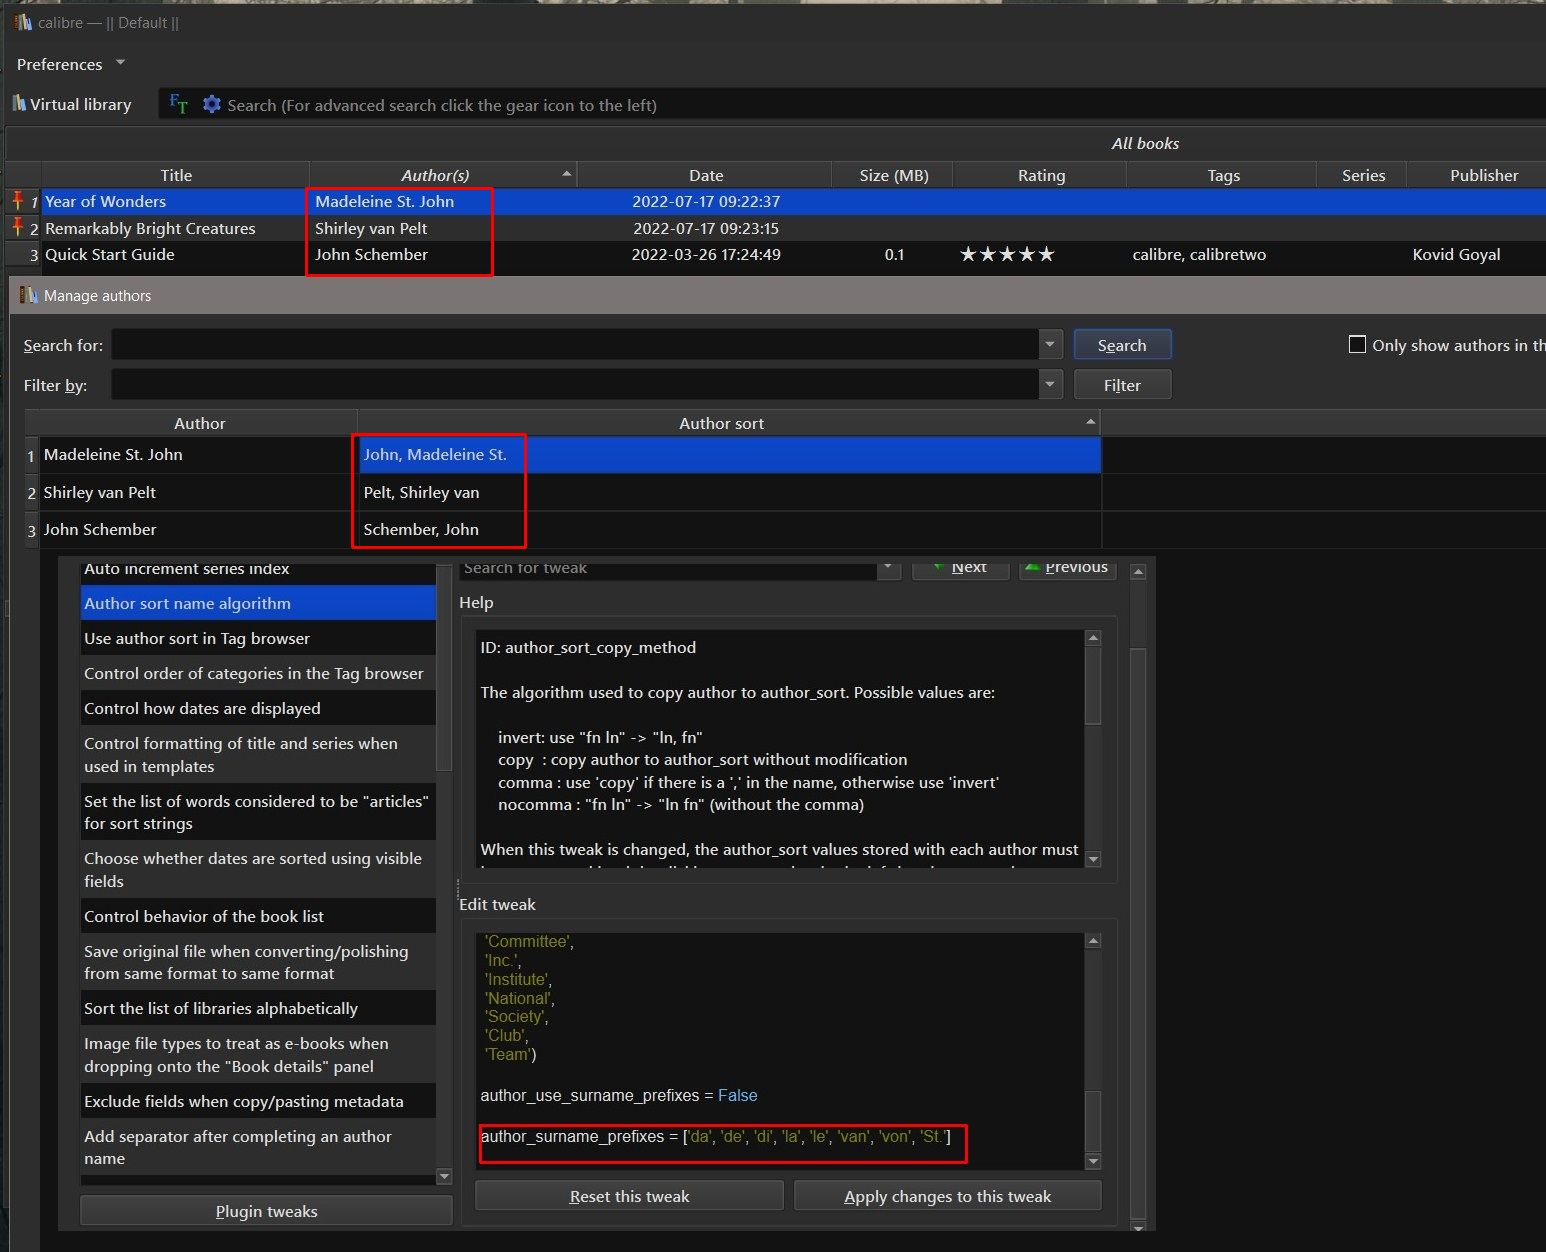This screenshot has height=1252, width=1546.
Task: Expand the 'Search for' history dropdown
Action: [1049, 345]
